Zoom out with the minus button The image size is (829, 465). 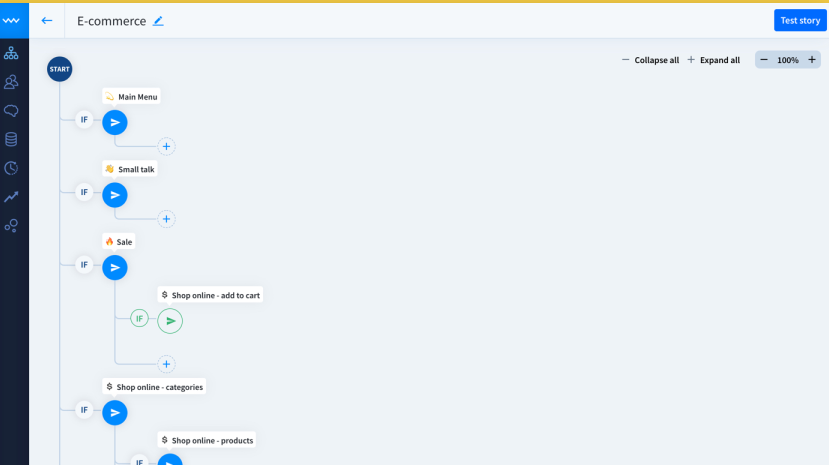764,60
